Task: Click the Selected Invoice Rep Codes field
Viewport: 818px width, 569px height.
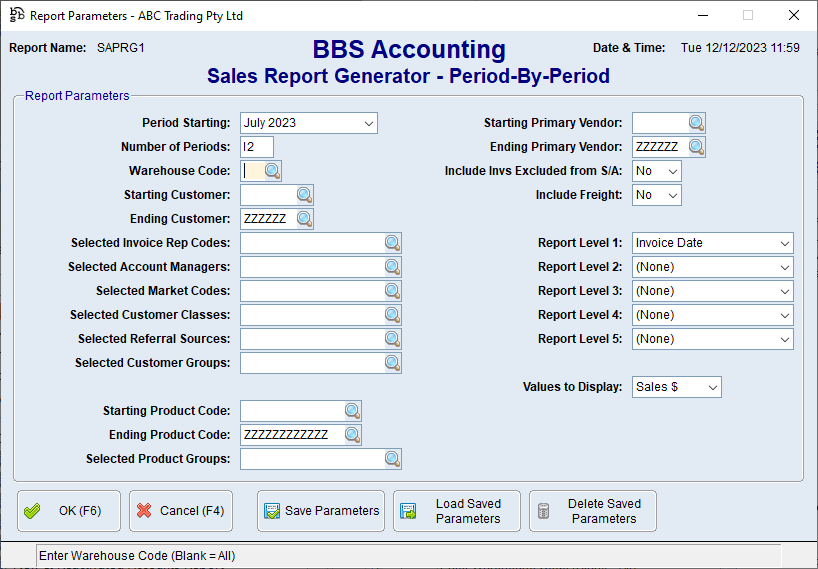Action: tap(313, 243)
